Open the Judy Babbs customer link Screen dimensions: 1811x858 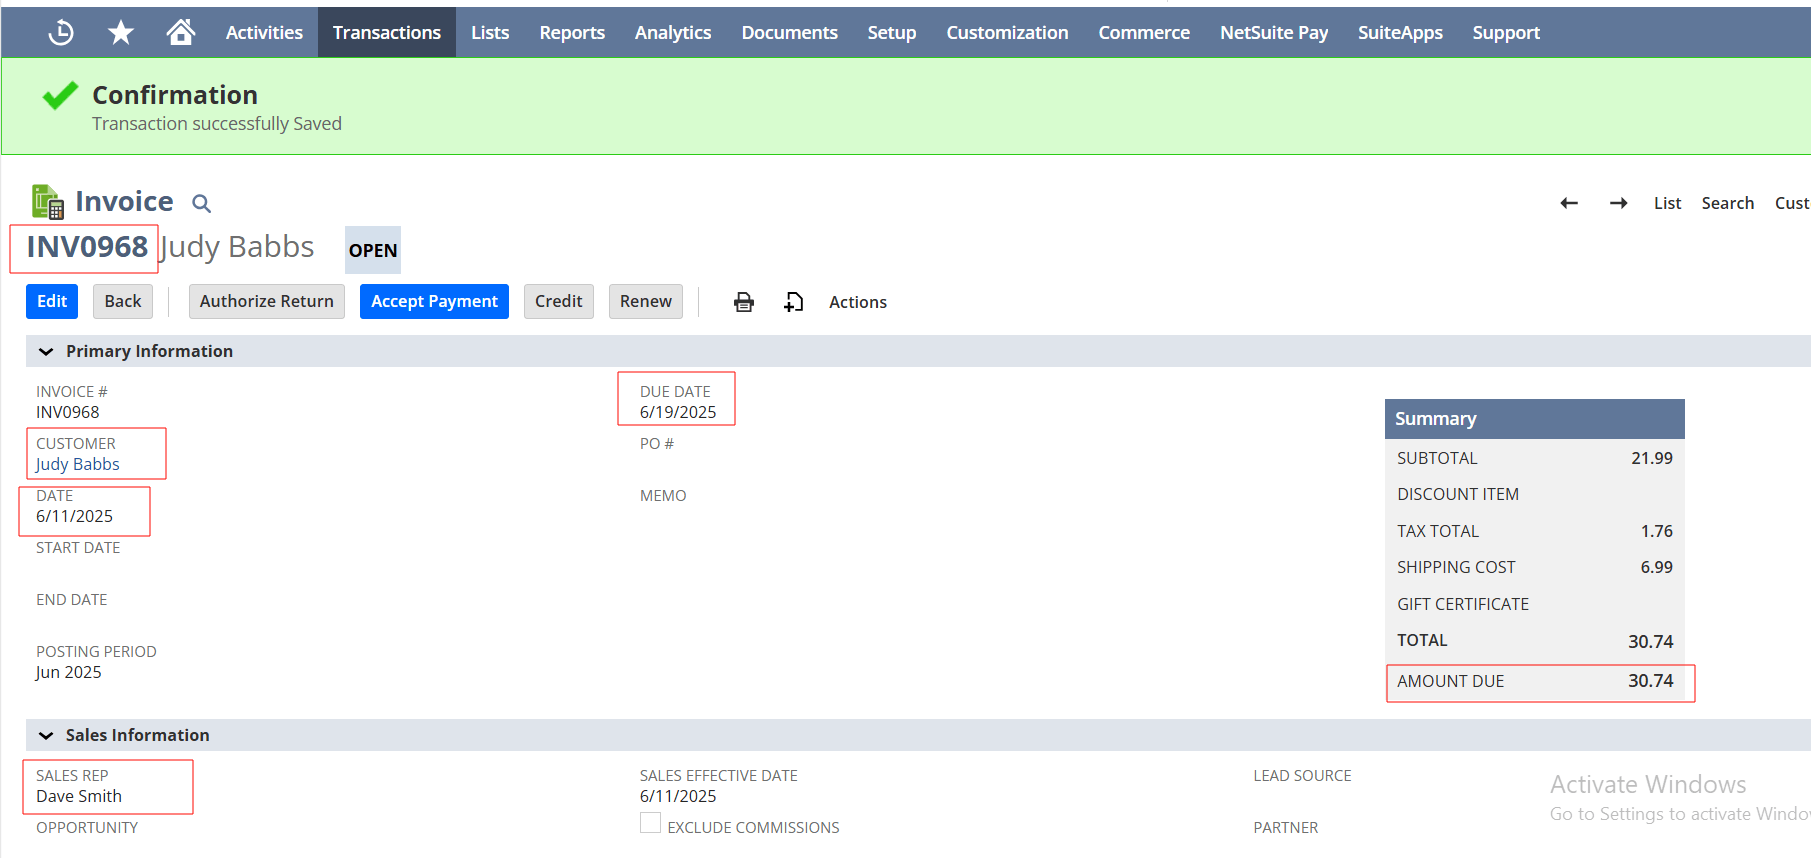click(78, 464)
